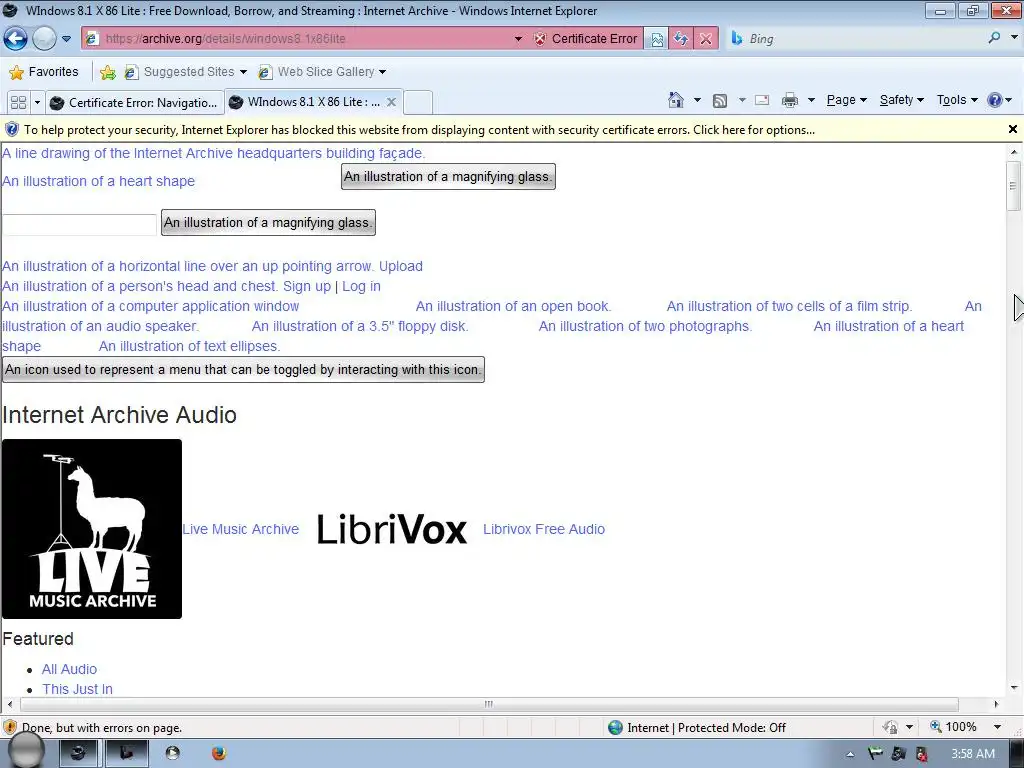Click the Stop loading icon

[x=706, y=39]
